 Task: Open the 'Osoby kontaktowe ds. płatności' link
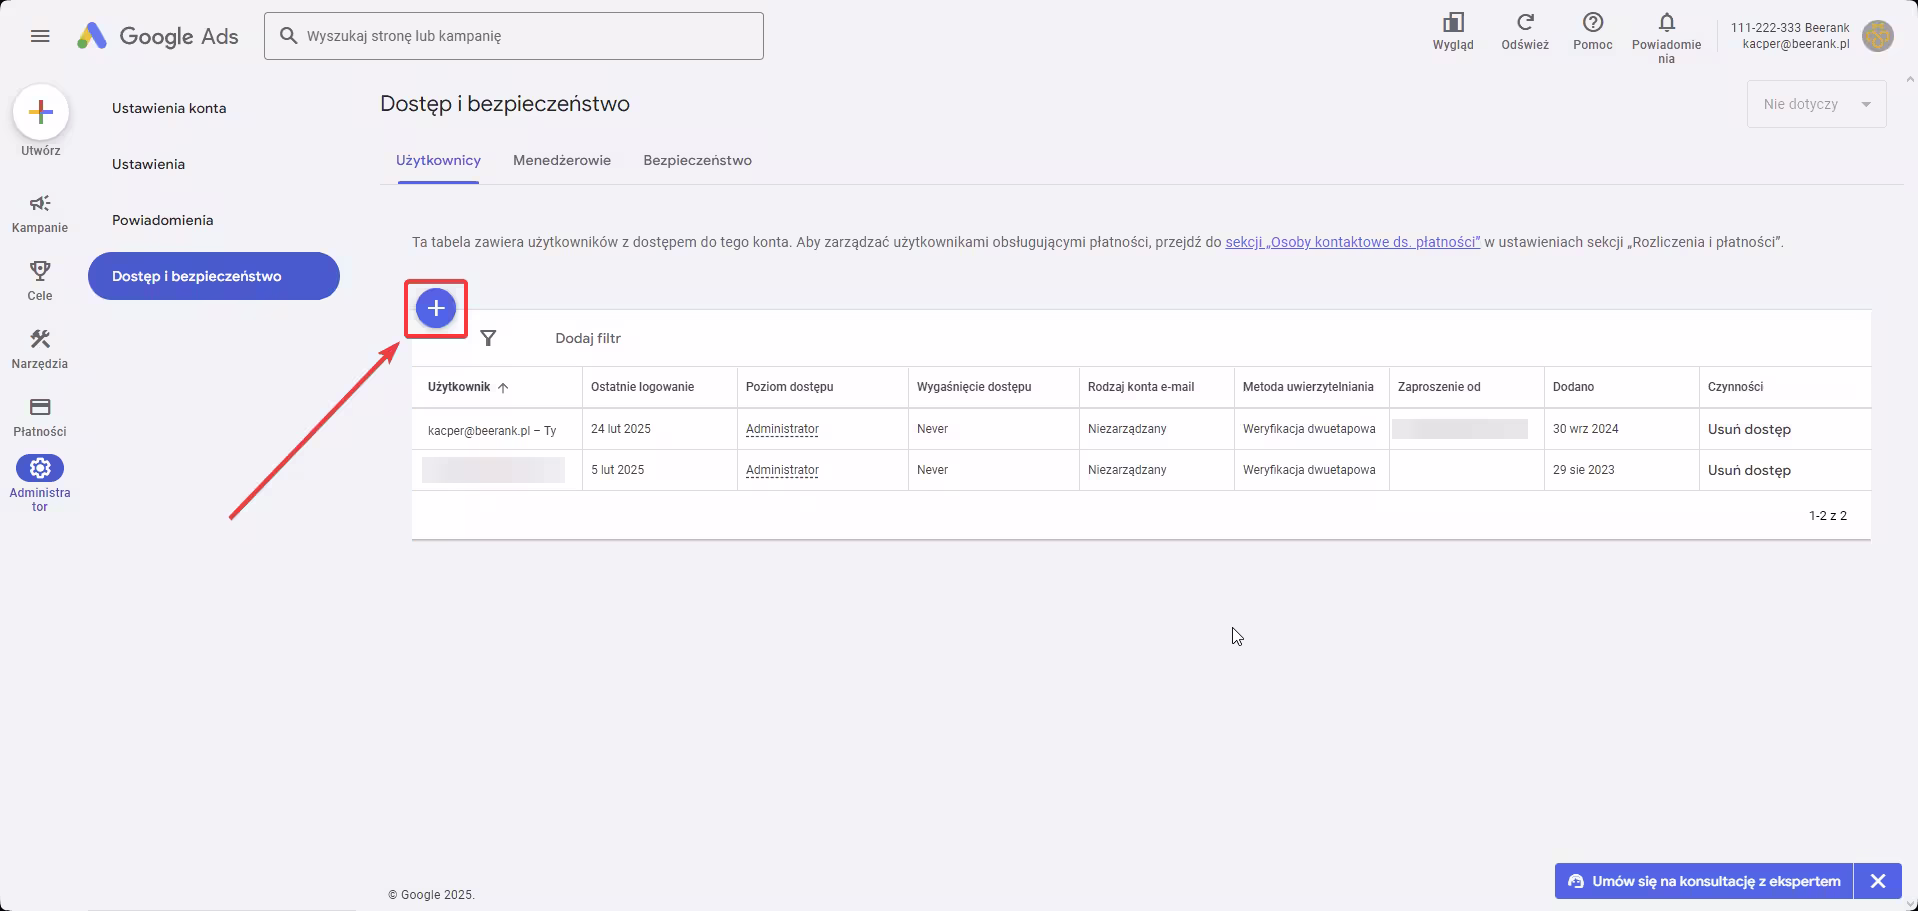coord(1352,242)
